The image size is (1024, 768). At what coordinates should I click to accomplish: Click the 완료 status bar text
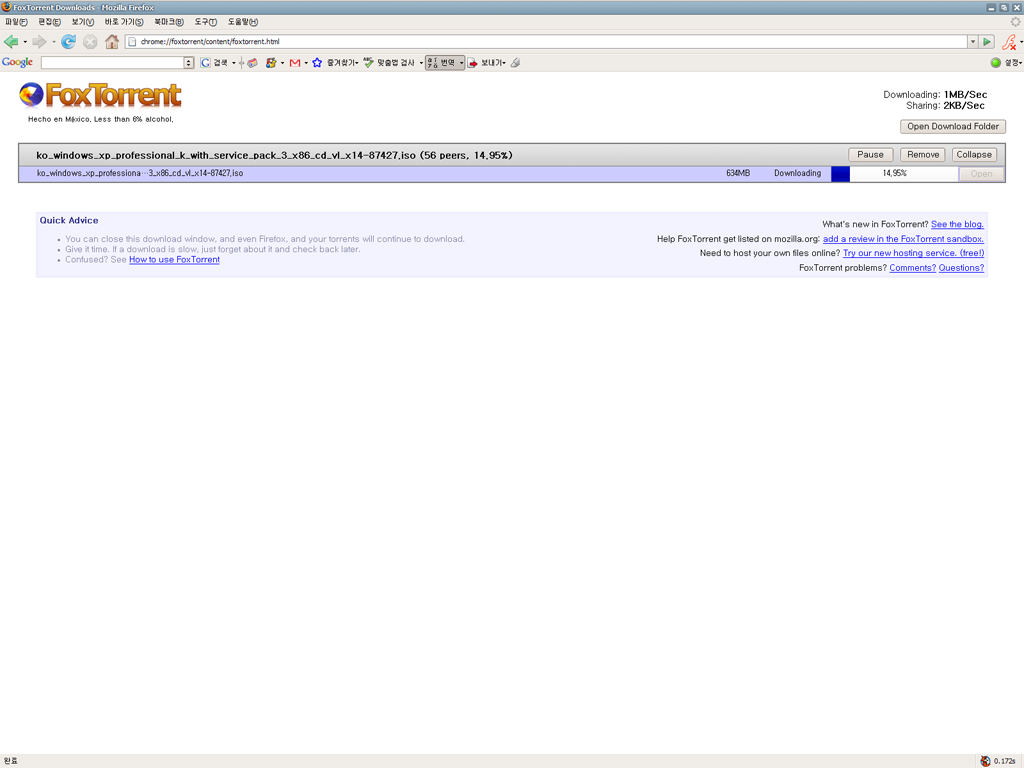point(11,761)
